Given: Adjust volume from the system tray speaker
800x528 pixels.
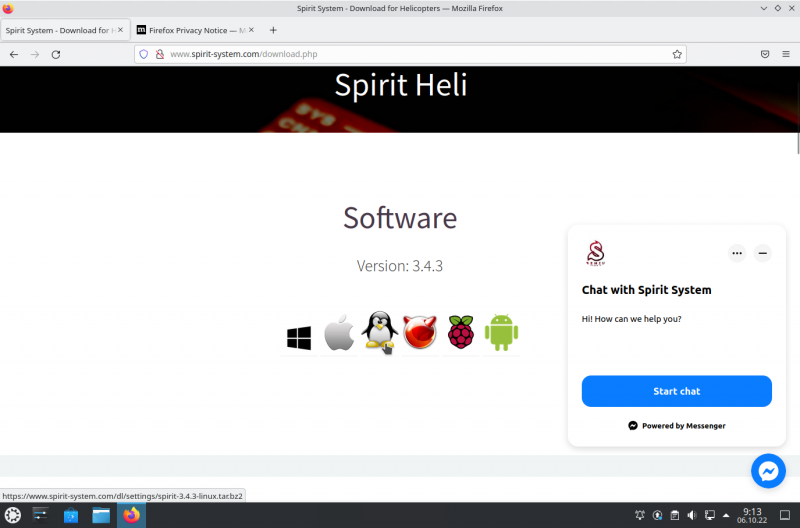Looking at the screenshot, I should pyautogui.click(x=691, y=516).
